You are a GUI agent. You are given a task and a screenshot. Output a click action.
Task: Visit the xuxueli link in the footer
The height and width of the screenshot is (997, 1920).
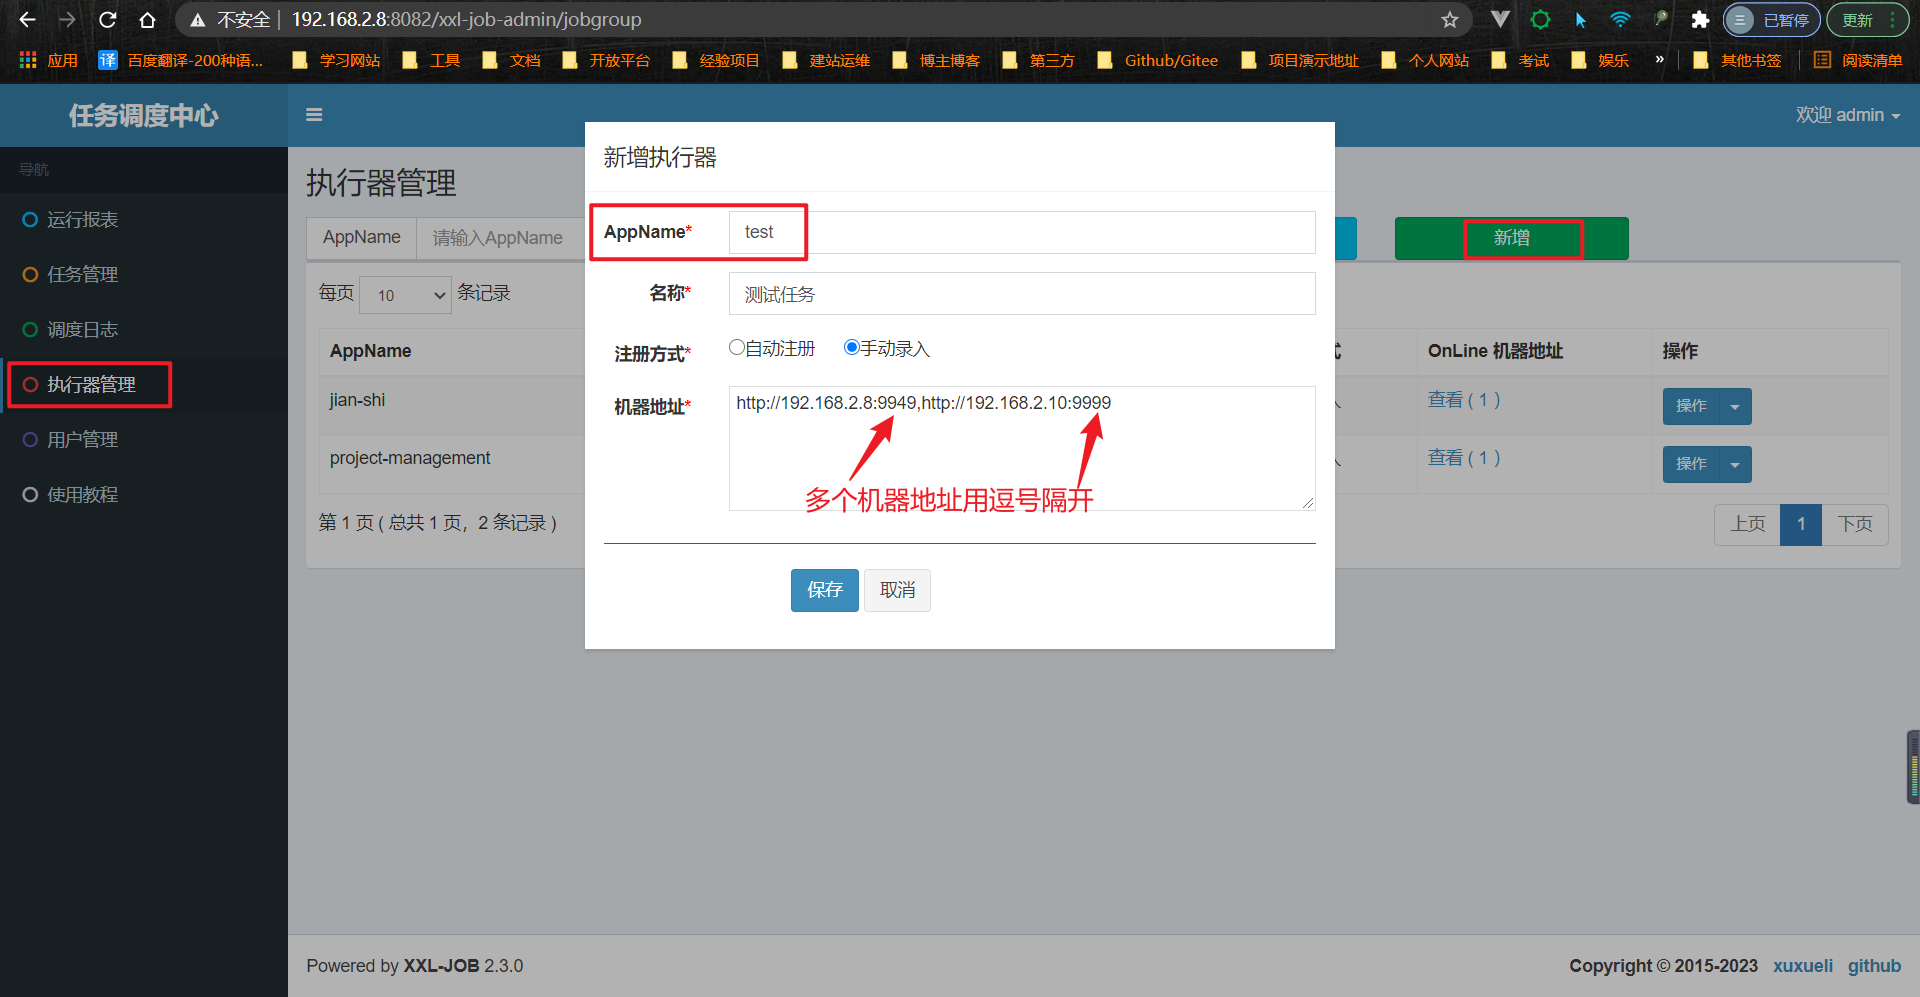point(1802,965)
